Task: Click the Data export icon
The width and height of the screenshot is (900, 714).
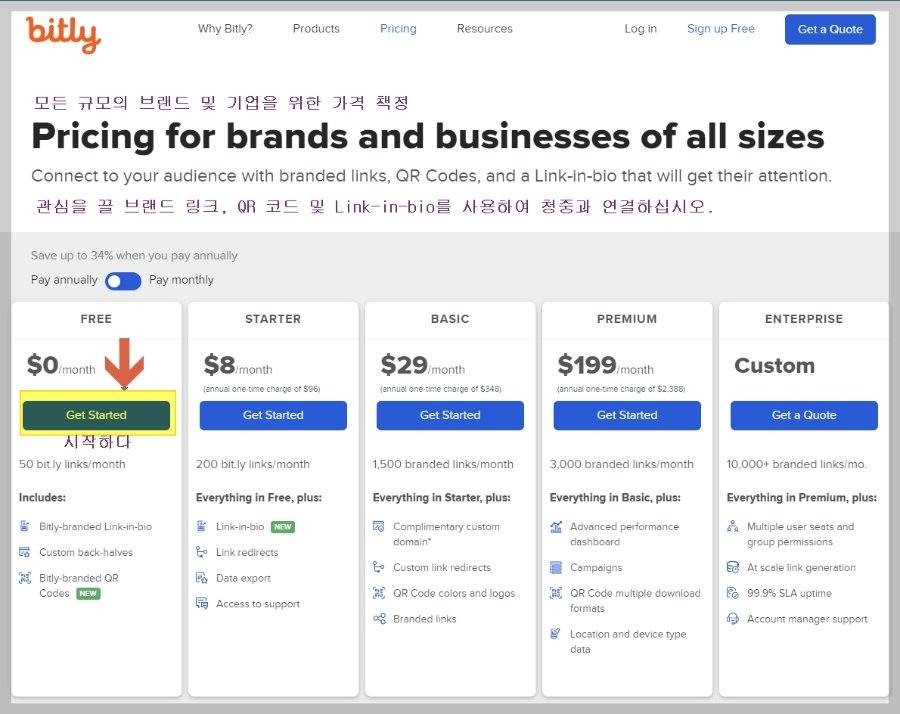Action: tap(201, 578)
